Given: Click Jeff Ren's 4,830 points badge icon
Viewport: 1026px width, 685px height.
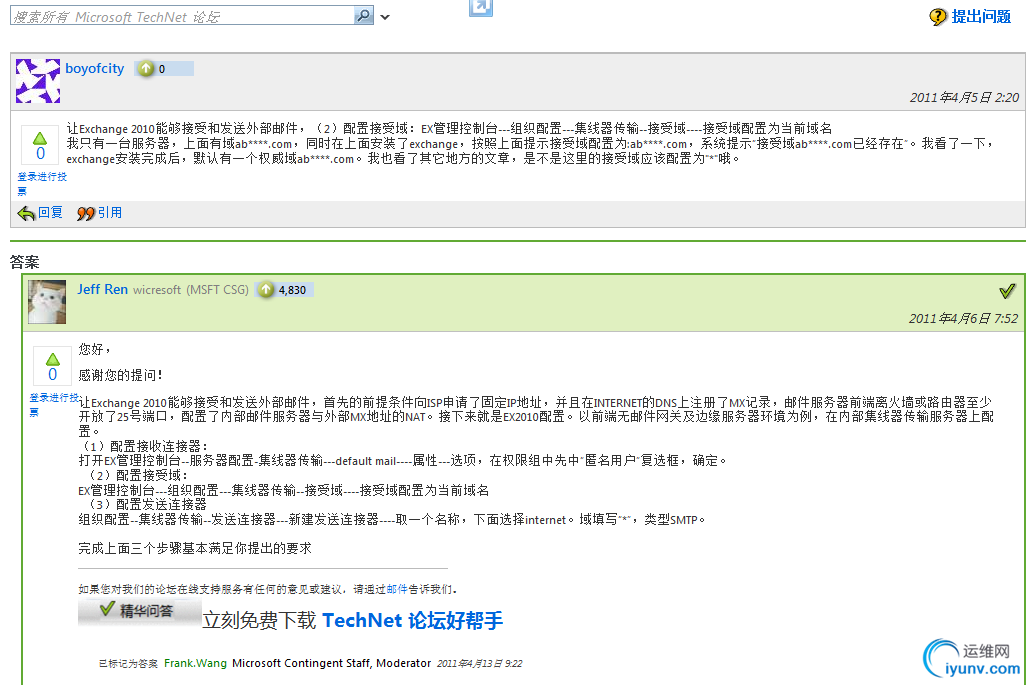Looking at the screenshot, I should pos(266,289).
